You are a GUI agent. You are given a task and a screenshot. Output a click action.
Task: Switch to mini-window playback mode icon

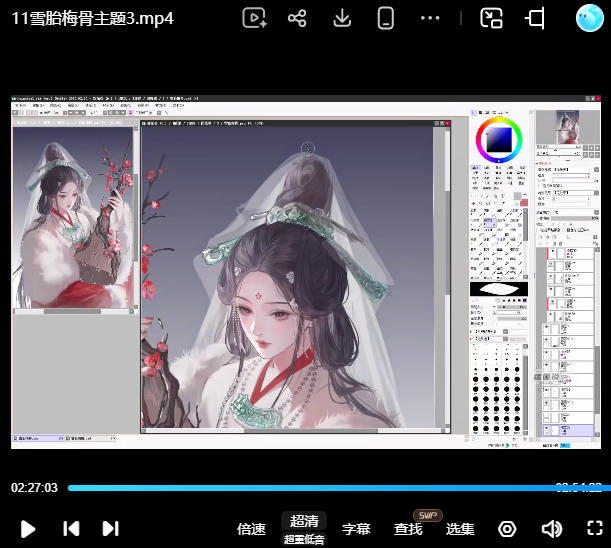tap(491, 18)
